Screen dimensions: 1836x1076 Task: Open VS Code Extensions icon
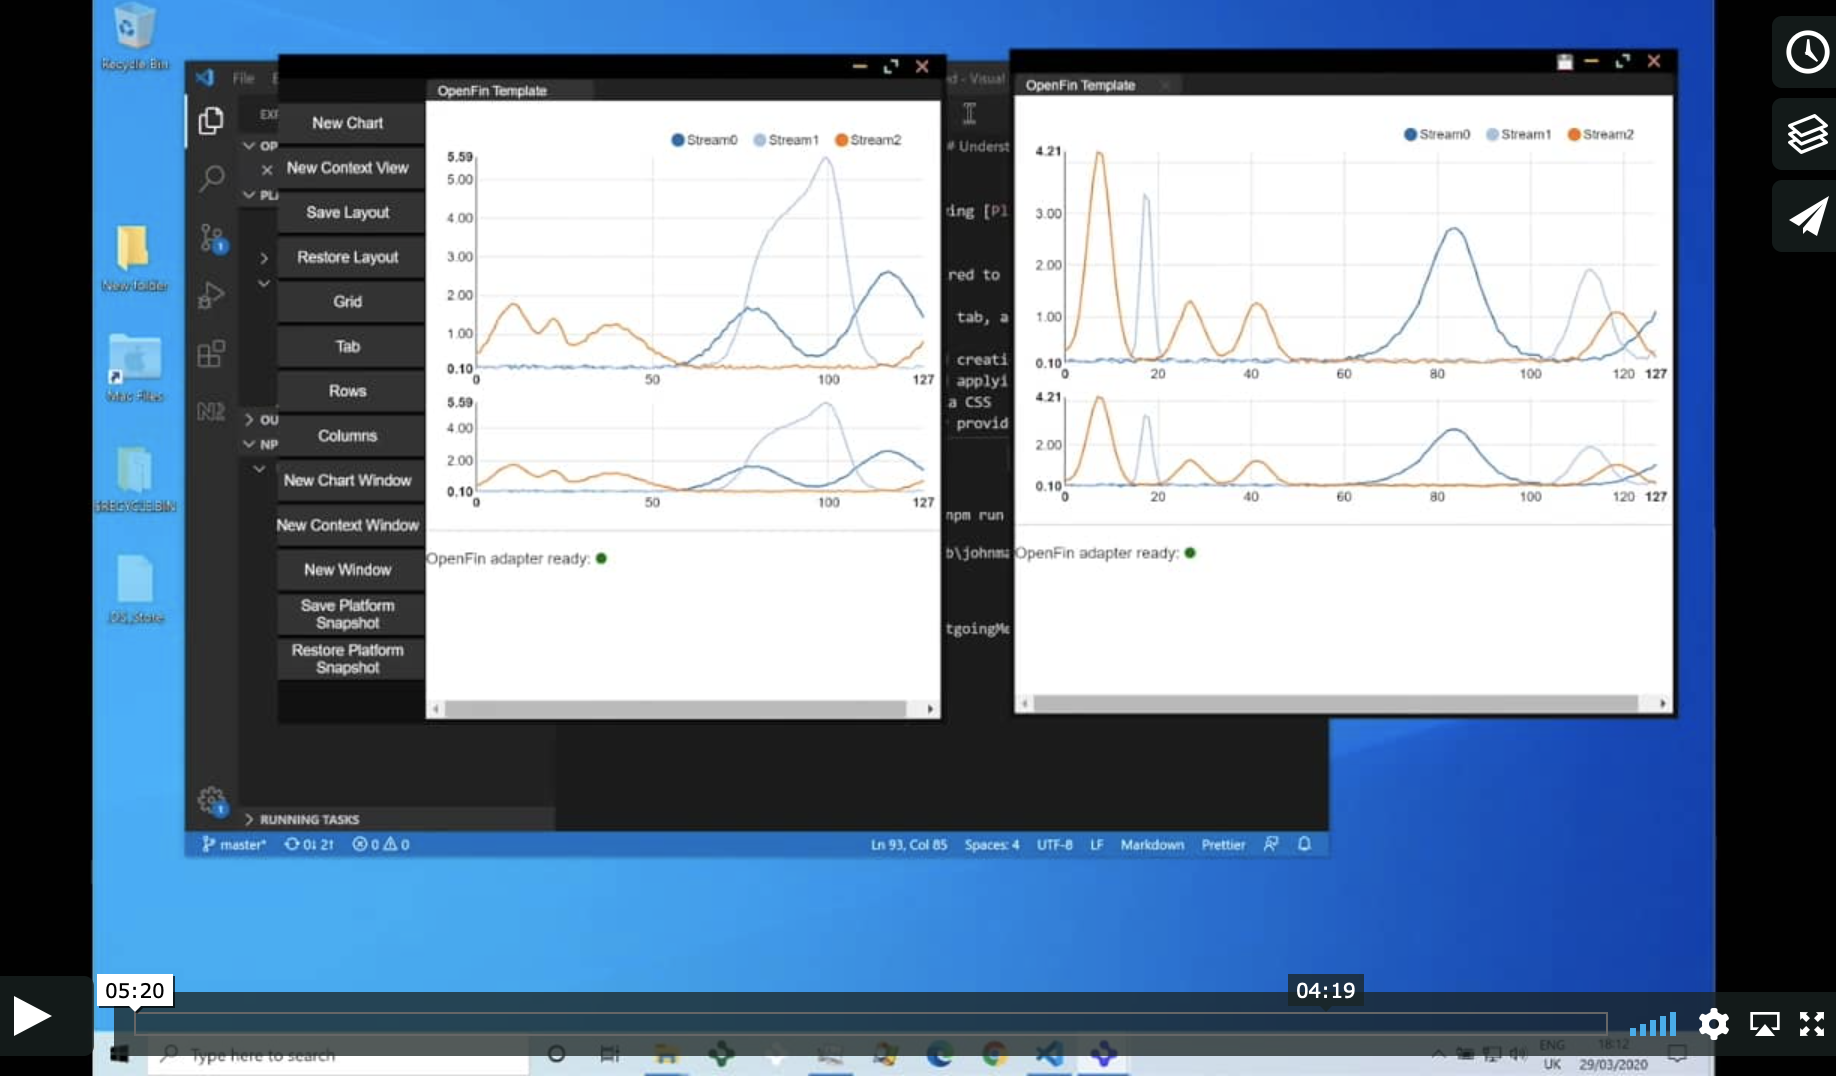[211, 353]
